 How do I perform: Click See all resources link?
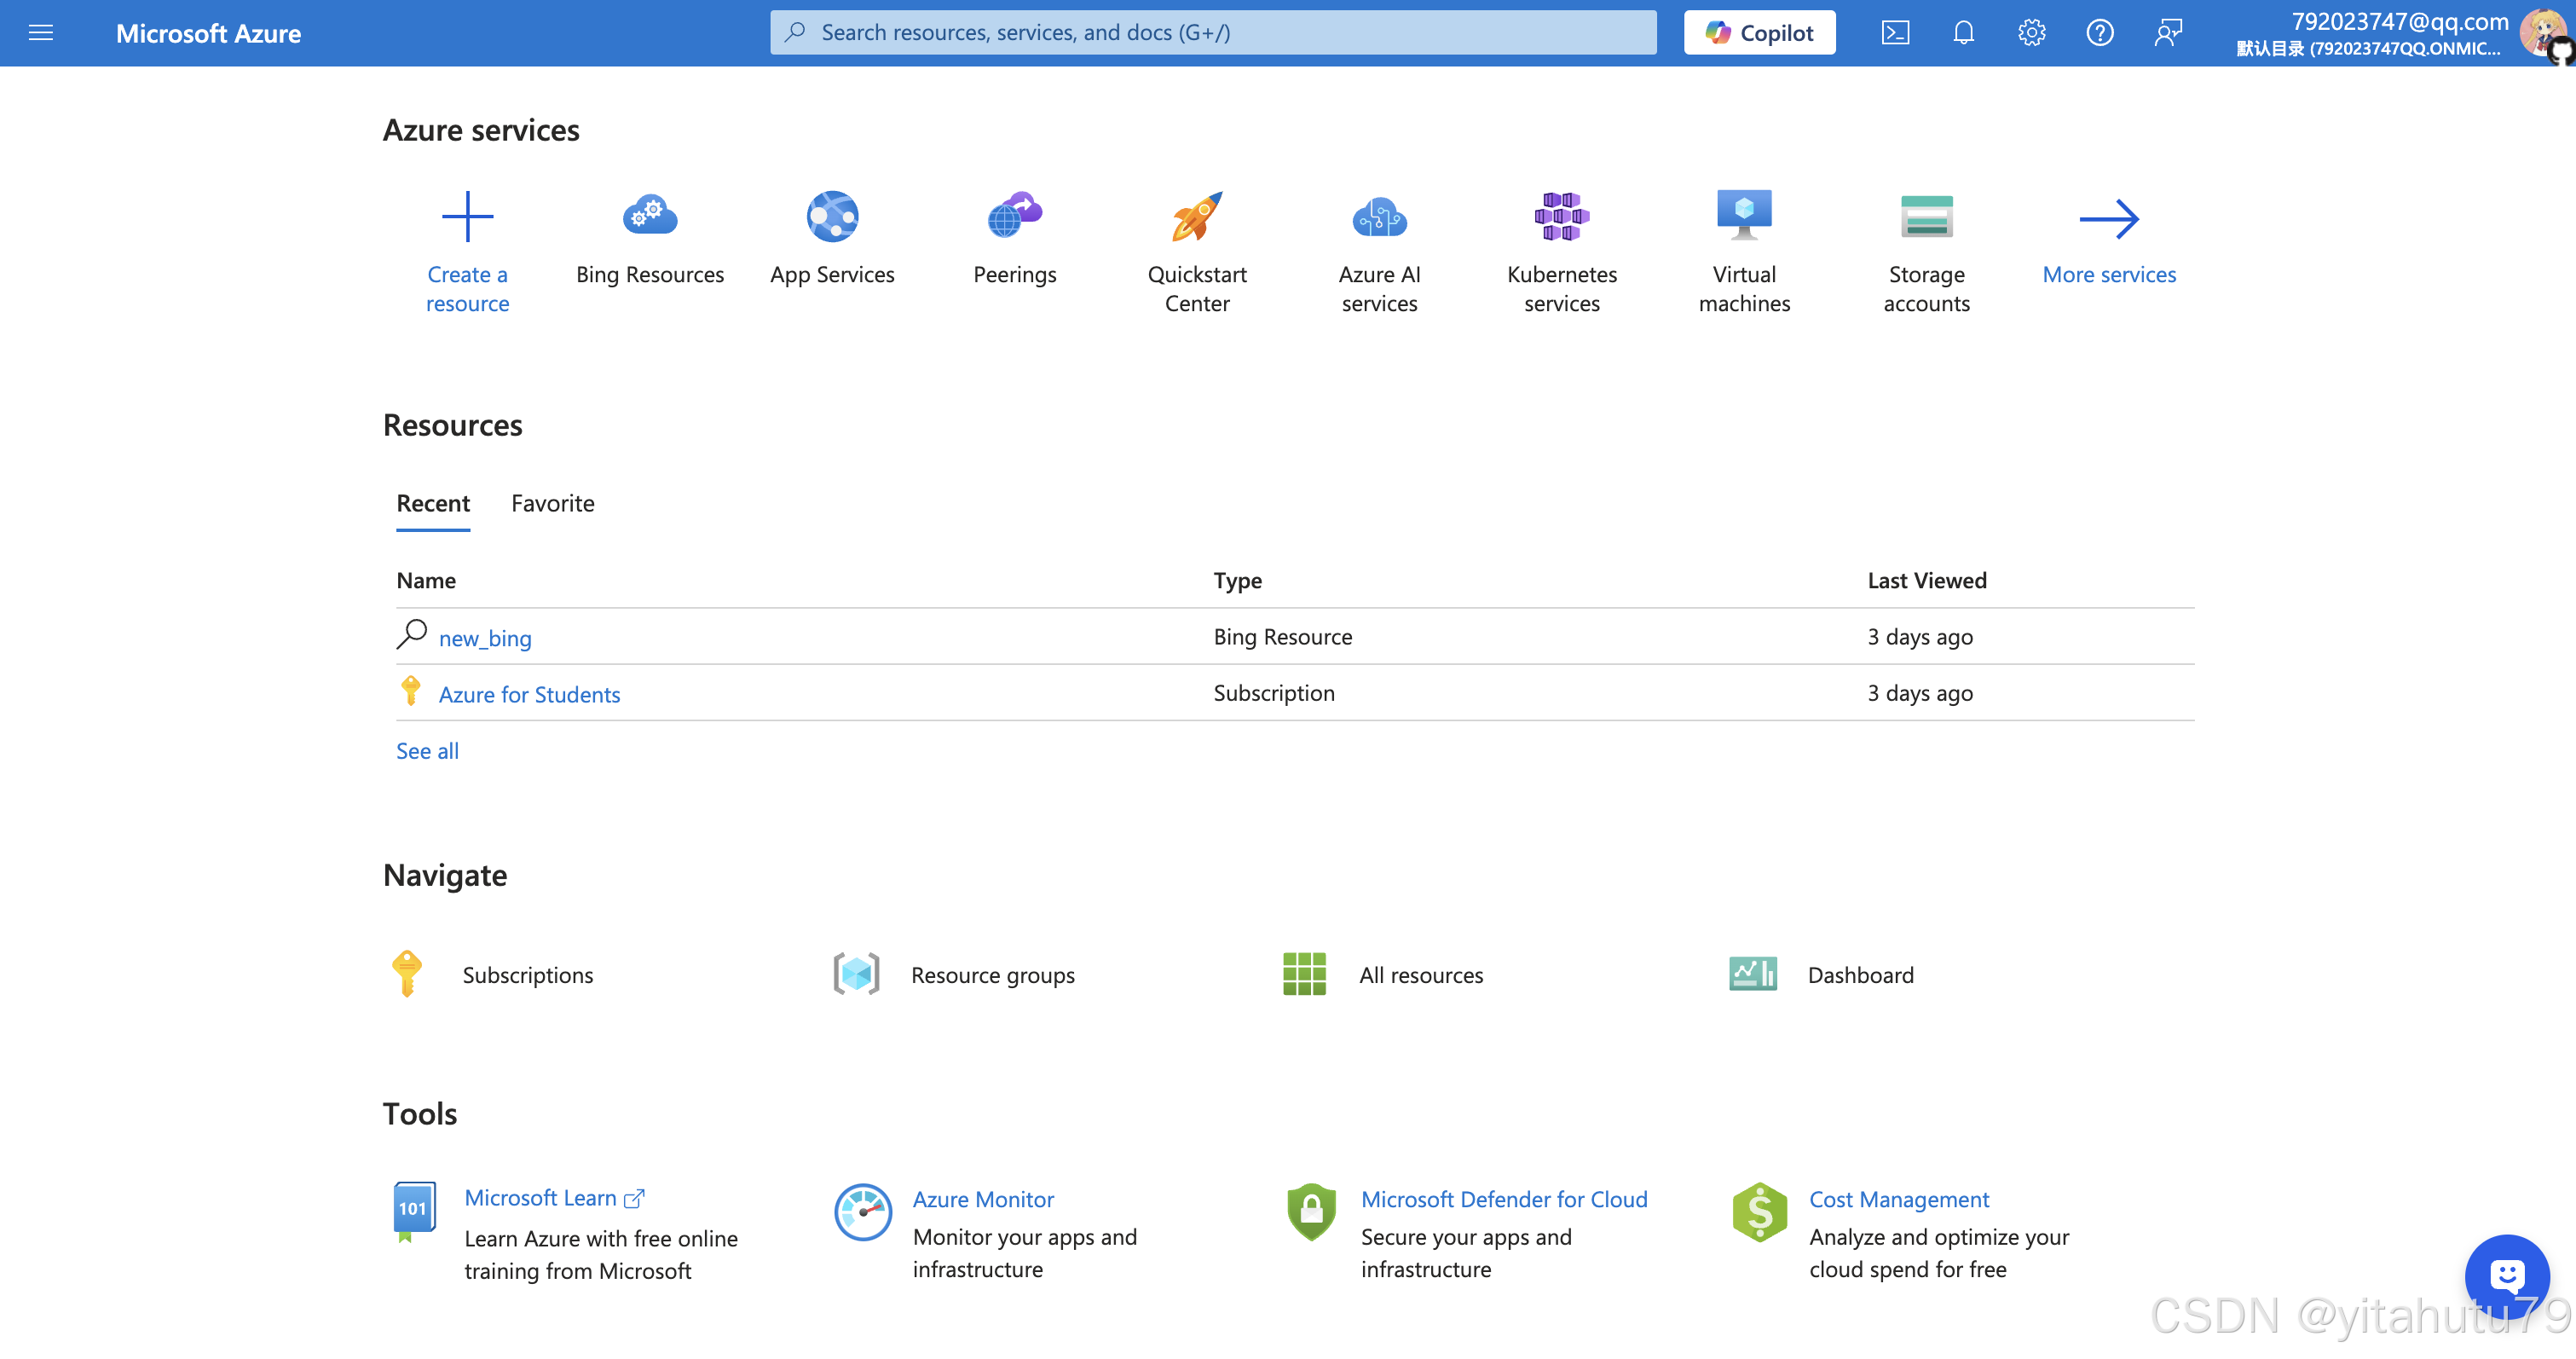coord(427,750)
